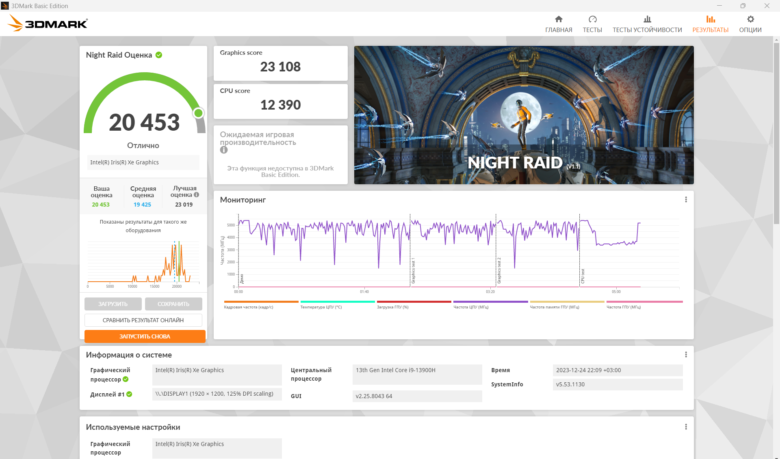Viewport: 780px width, 459px height.
Task: Click the Graphics score value 23 108
Action: [280, 67]
